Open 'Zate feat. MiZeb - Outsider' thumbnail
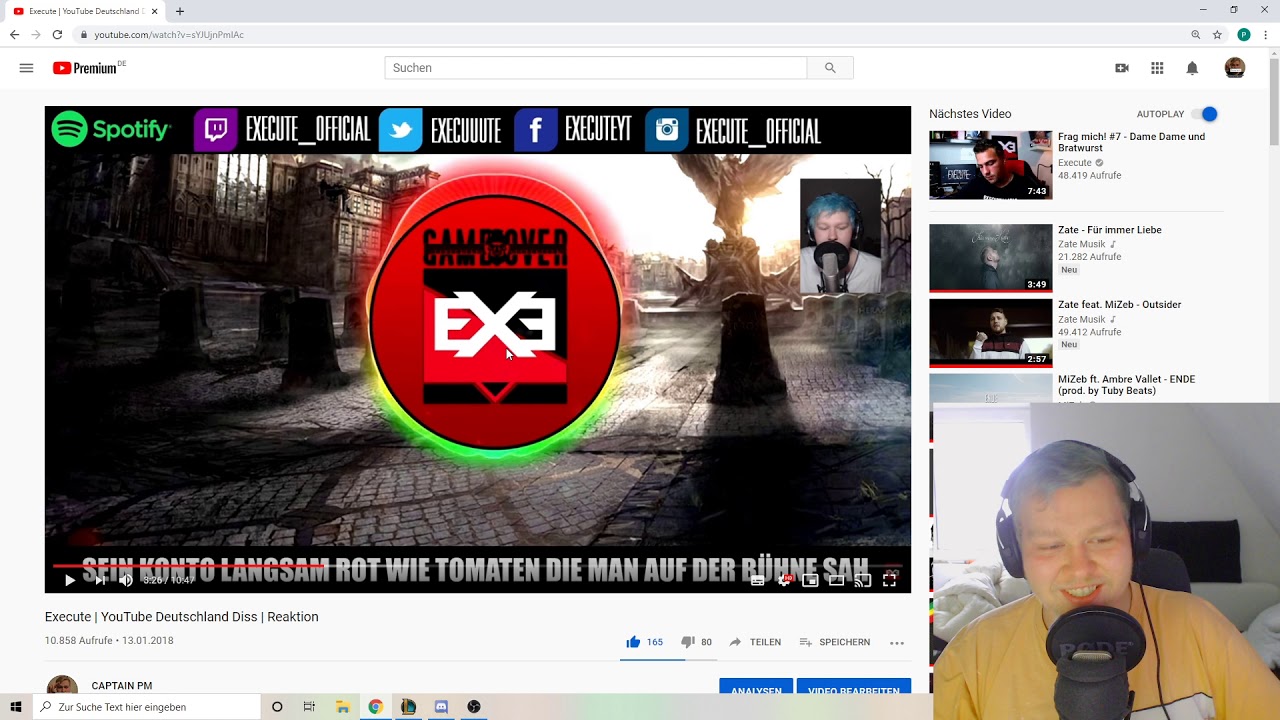The height and width of the screenshot is (720, 1280). click(990, 333)
